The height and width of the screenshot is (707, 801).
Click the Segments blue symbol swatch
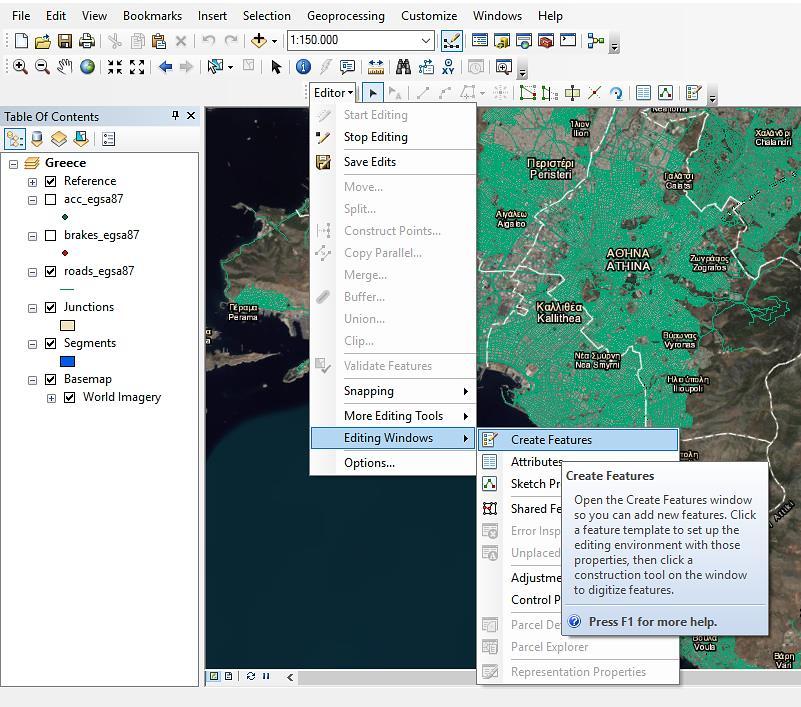pyautogui.click(x=67, y=362)
